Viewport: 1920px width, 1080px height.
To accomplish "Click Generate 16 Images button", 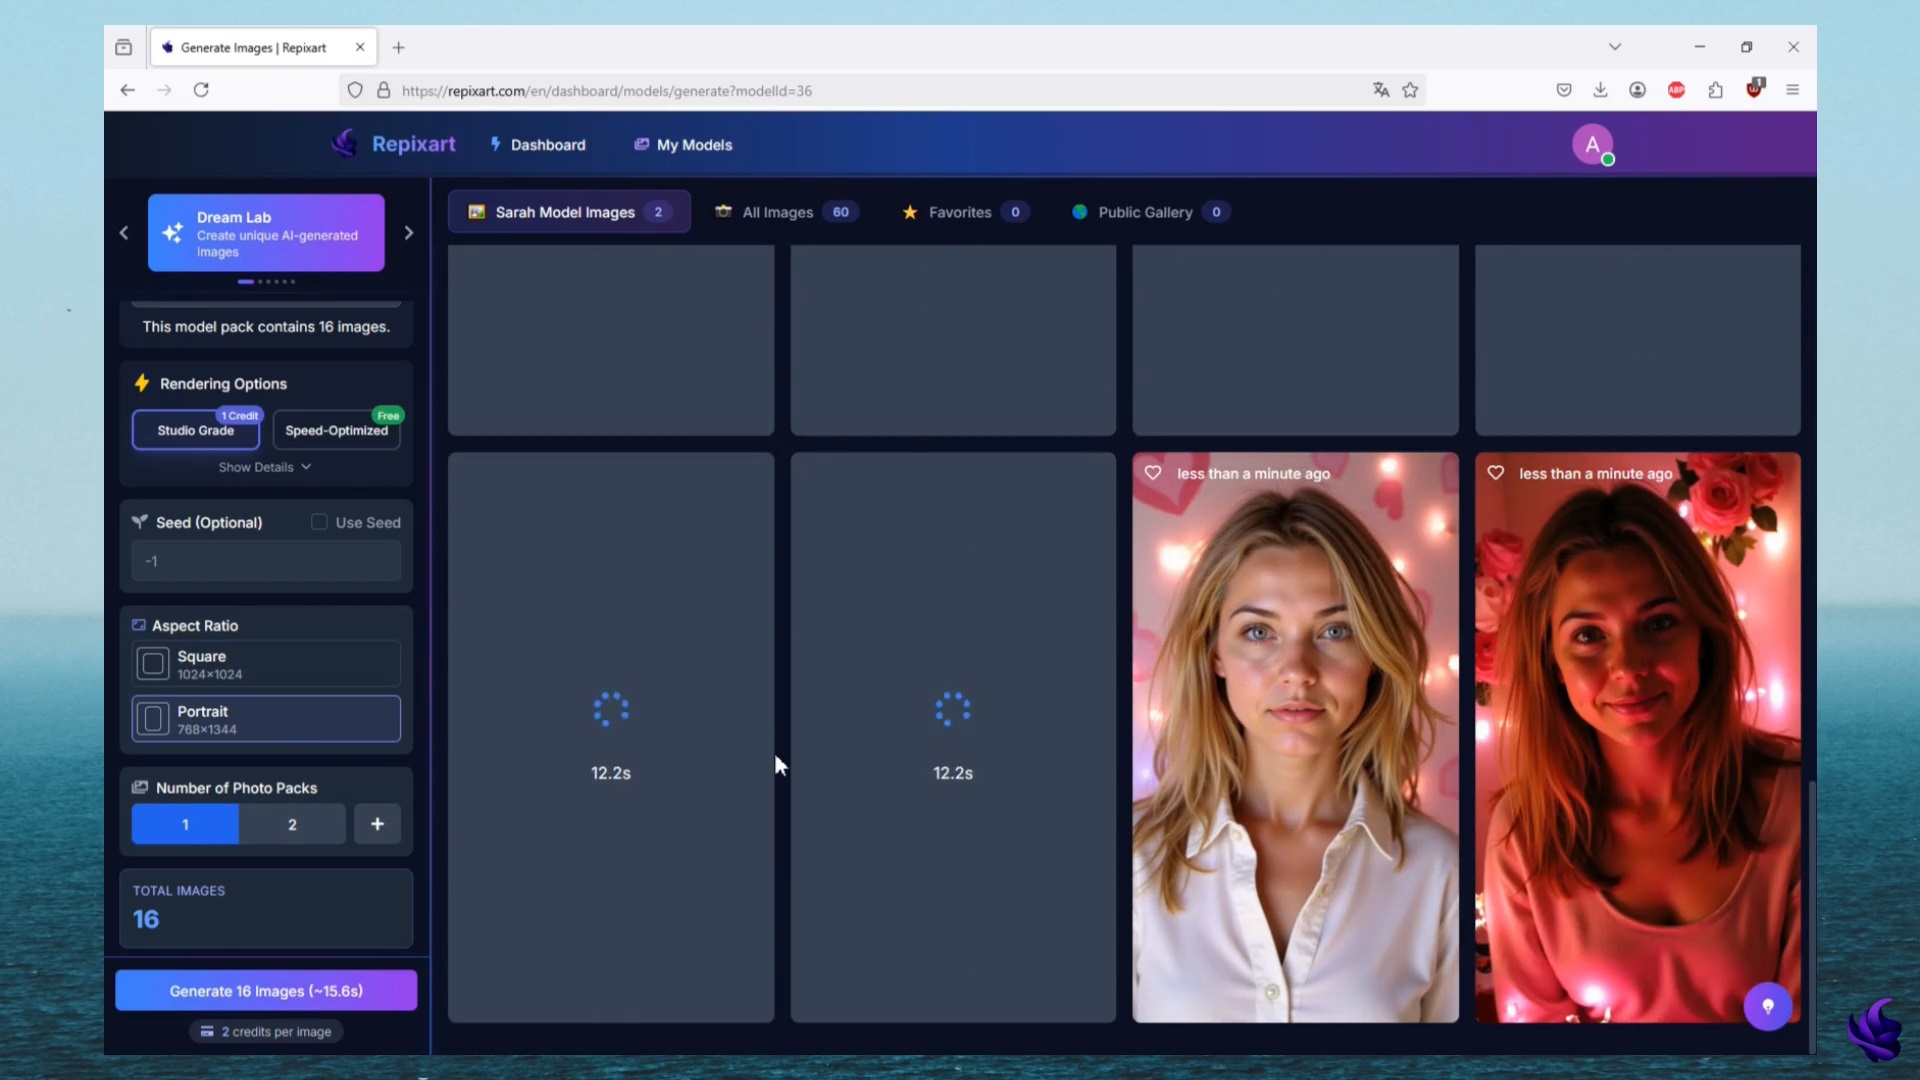I will 266,991.
